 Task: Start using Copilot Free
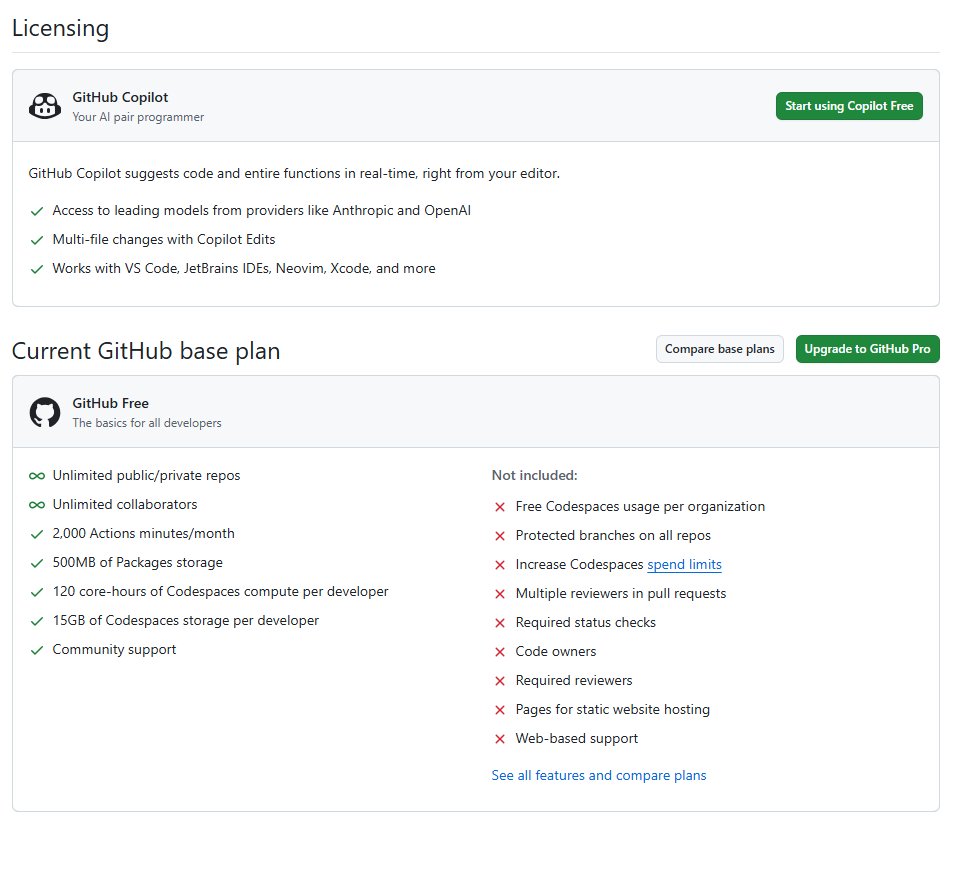click(x=849, y=106)
